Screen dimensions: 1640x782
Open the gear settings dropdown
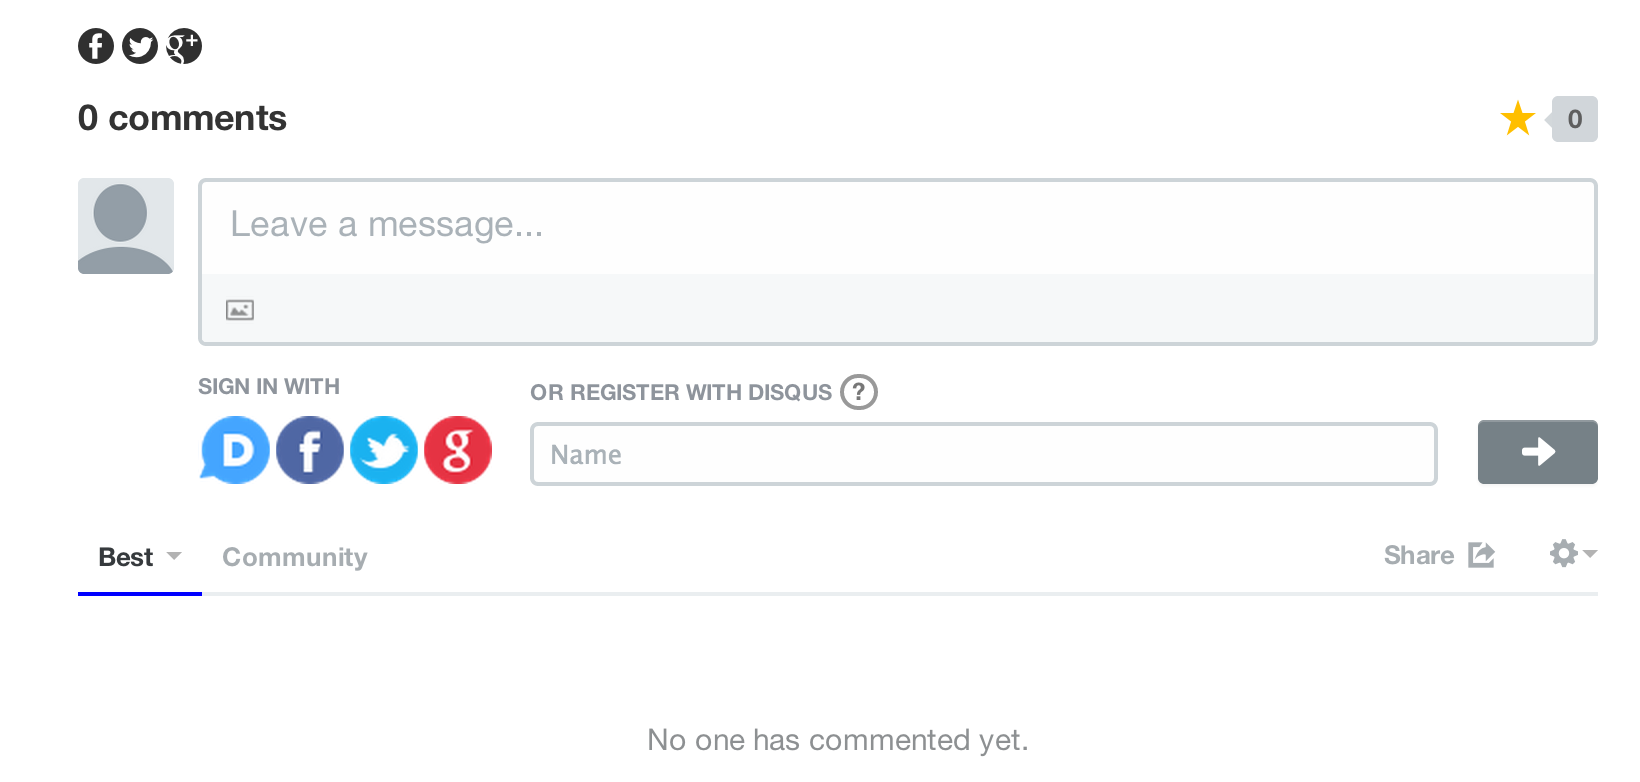pos(1573,553)
